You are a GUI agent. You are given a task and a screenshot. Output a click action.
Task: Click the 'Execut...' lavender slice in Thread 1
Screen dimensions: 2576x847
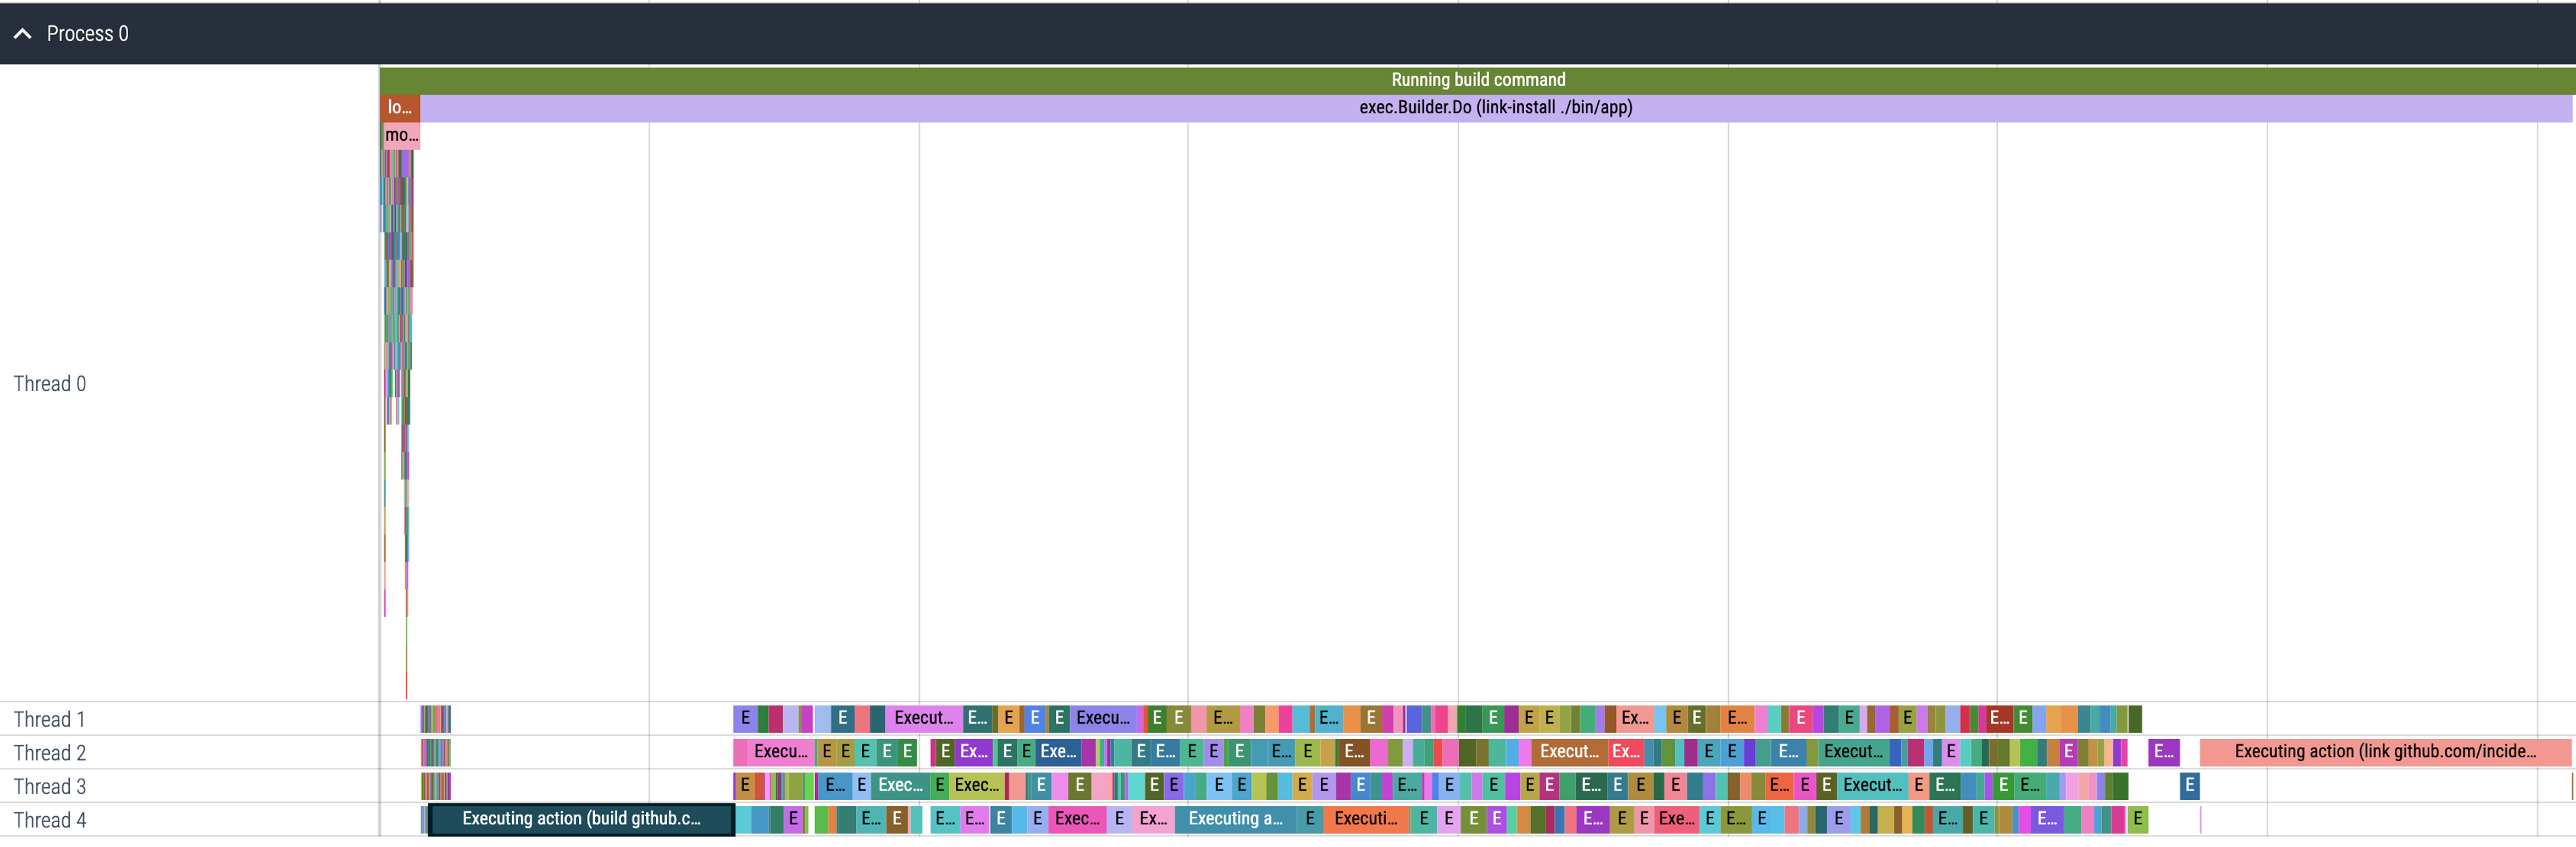[x=924, y=718]
